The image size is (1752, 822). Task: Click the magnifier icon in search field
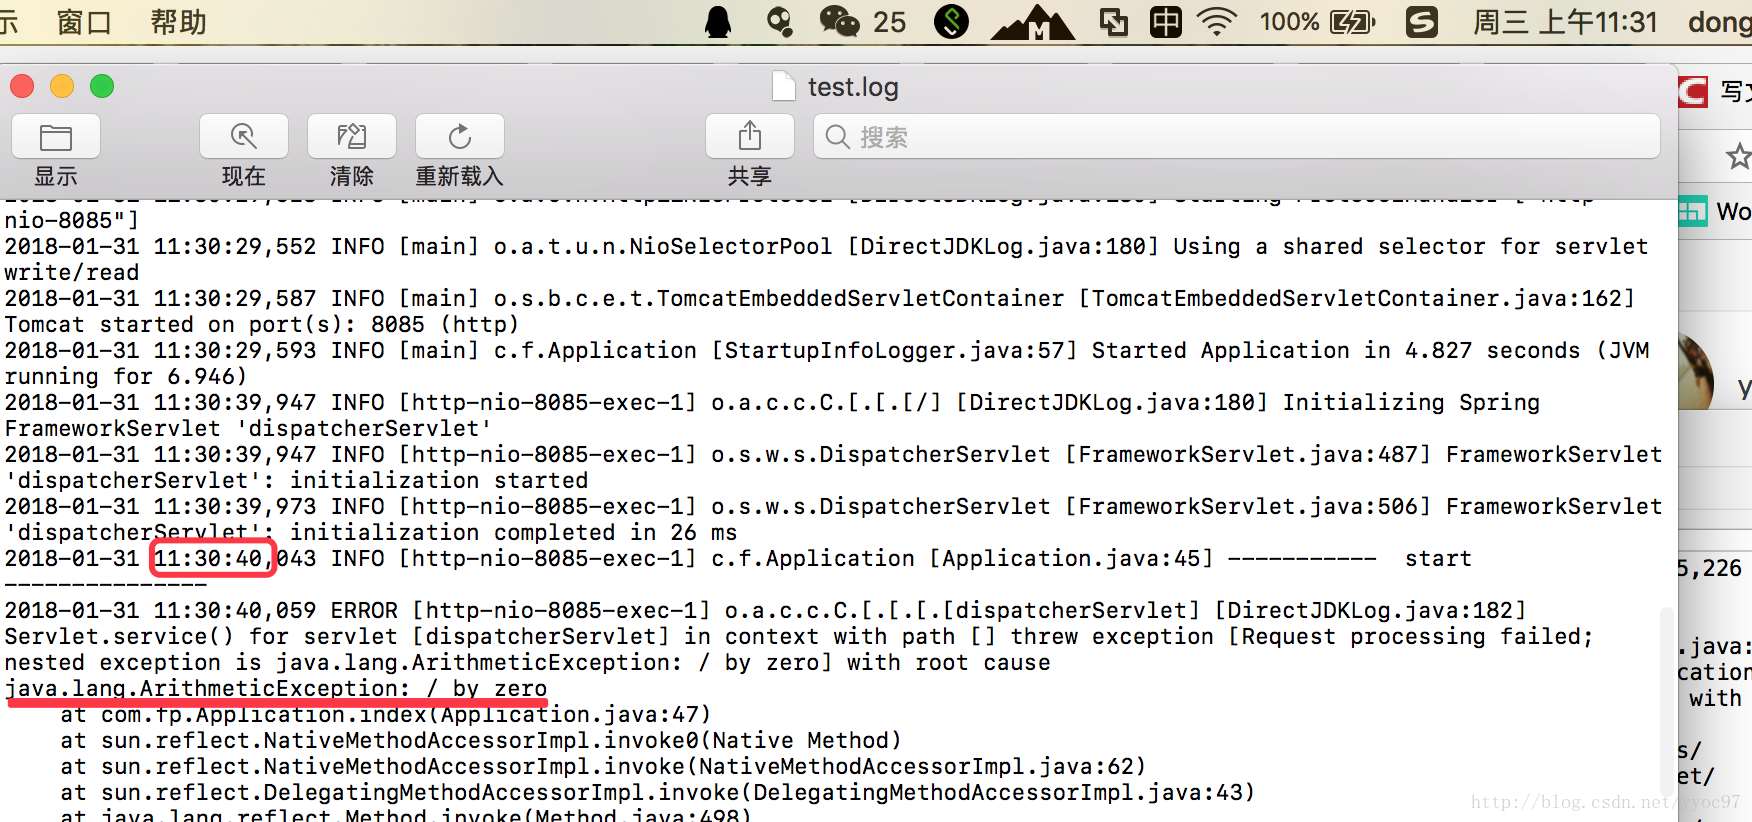(x=838, y=137)
